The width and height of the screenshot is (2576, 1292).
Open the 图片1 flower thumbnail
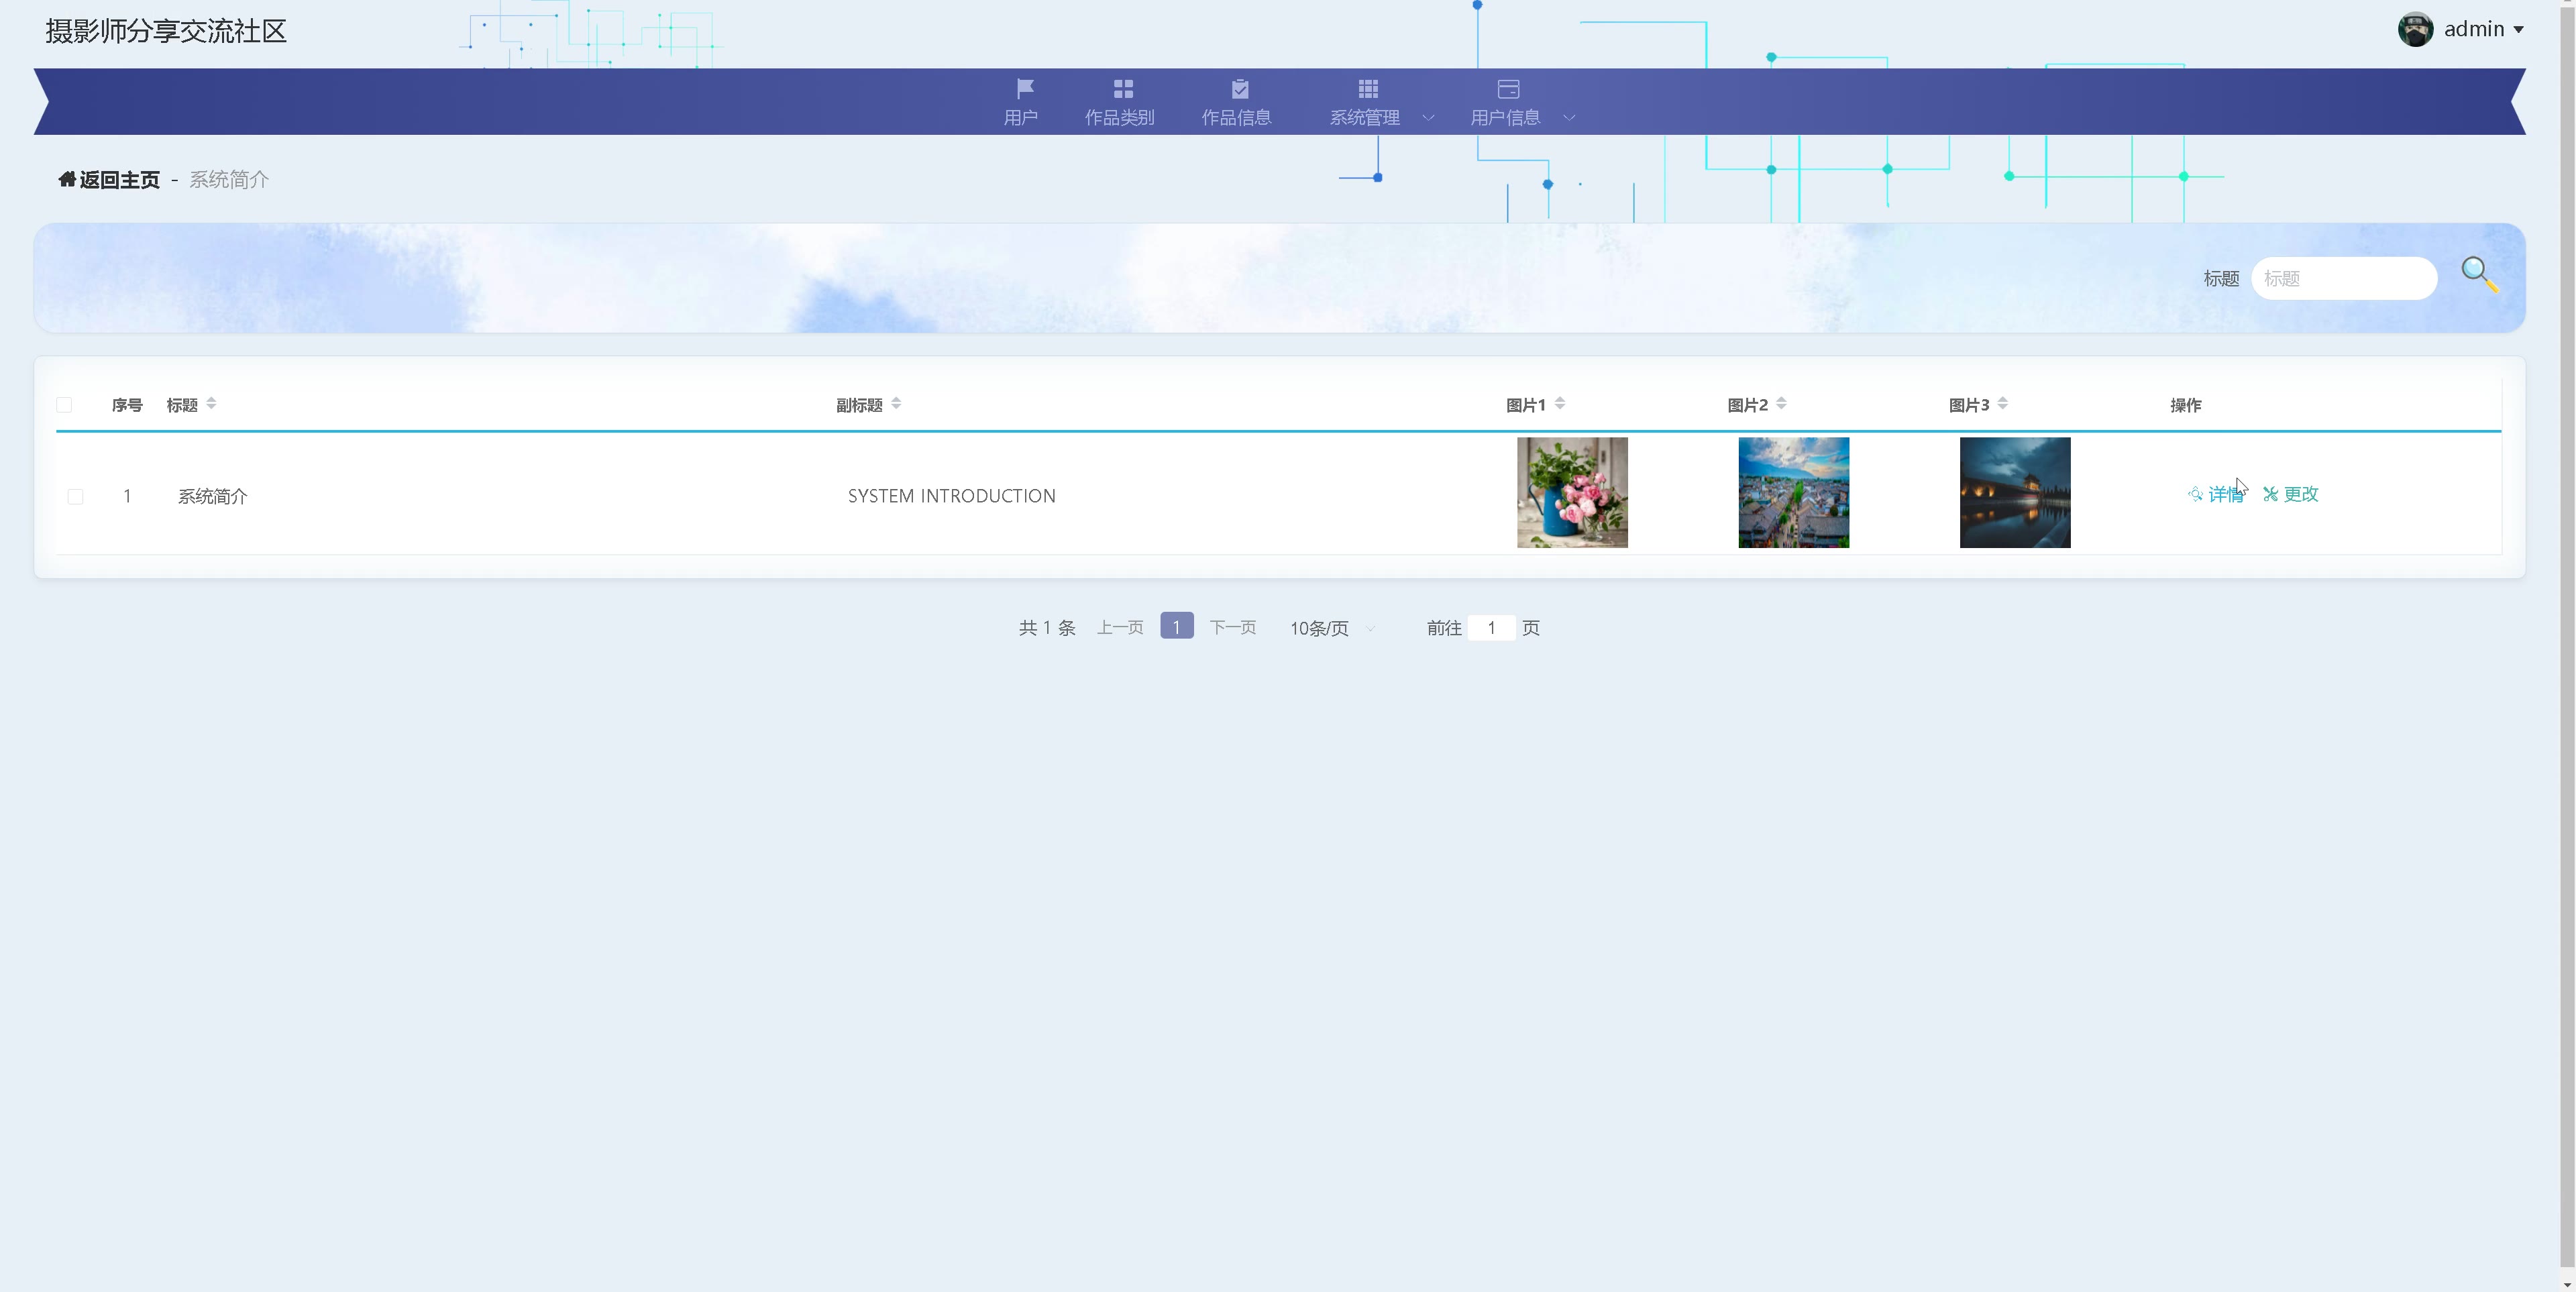[x=1572, y=492]
